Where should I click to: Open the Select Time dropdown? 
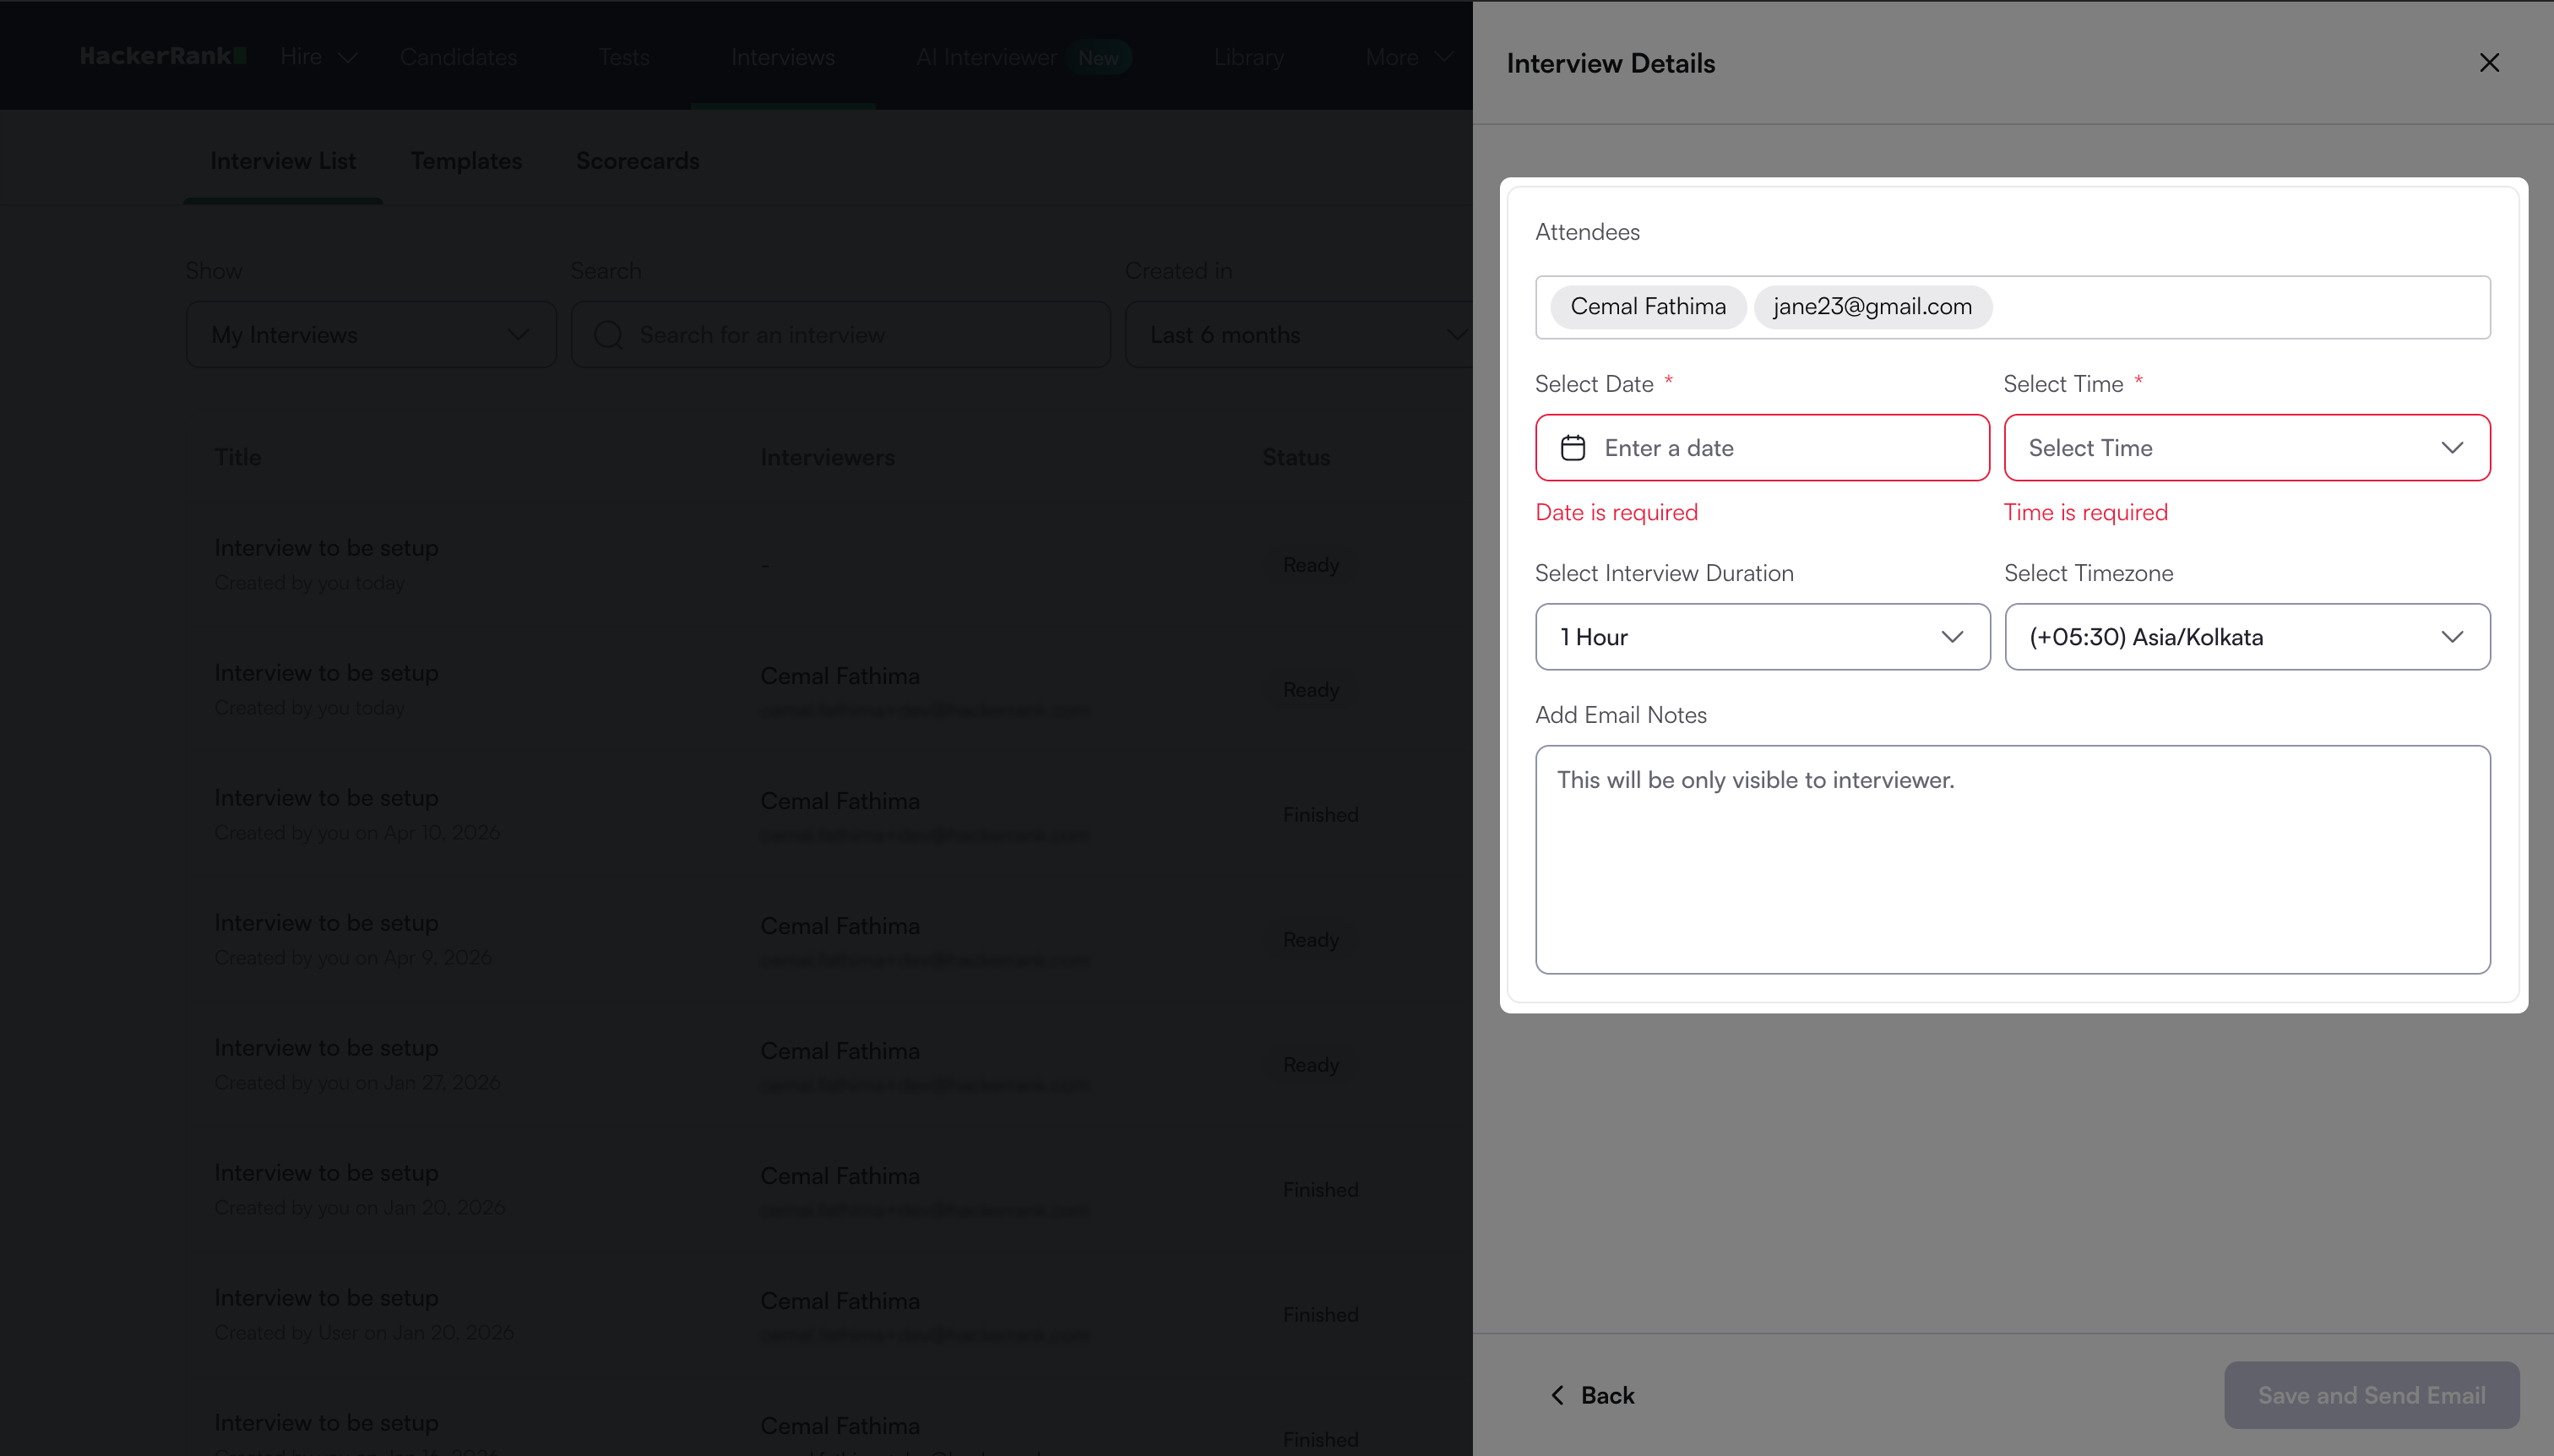pyautogui.click(x=2246, y=448)
